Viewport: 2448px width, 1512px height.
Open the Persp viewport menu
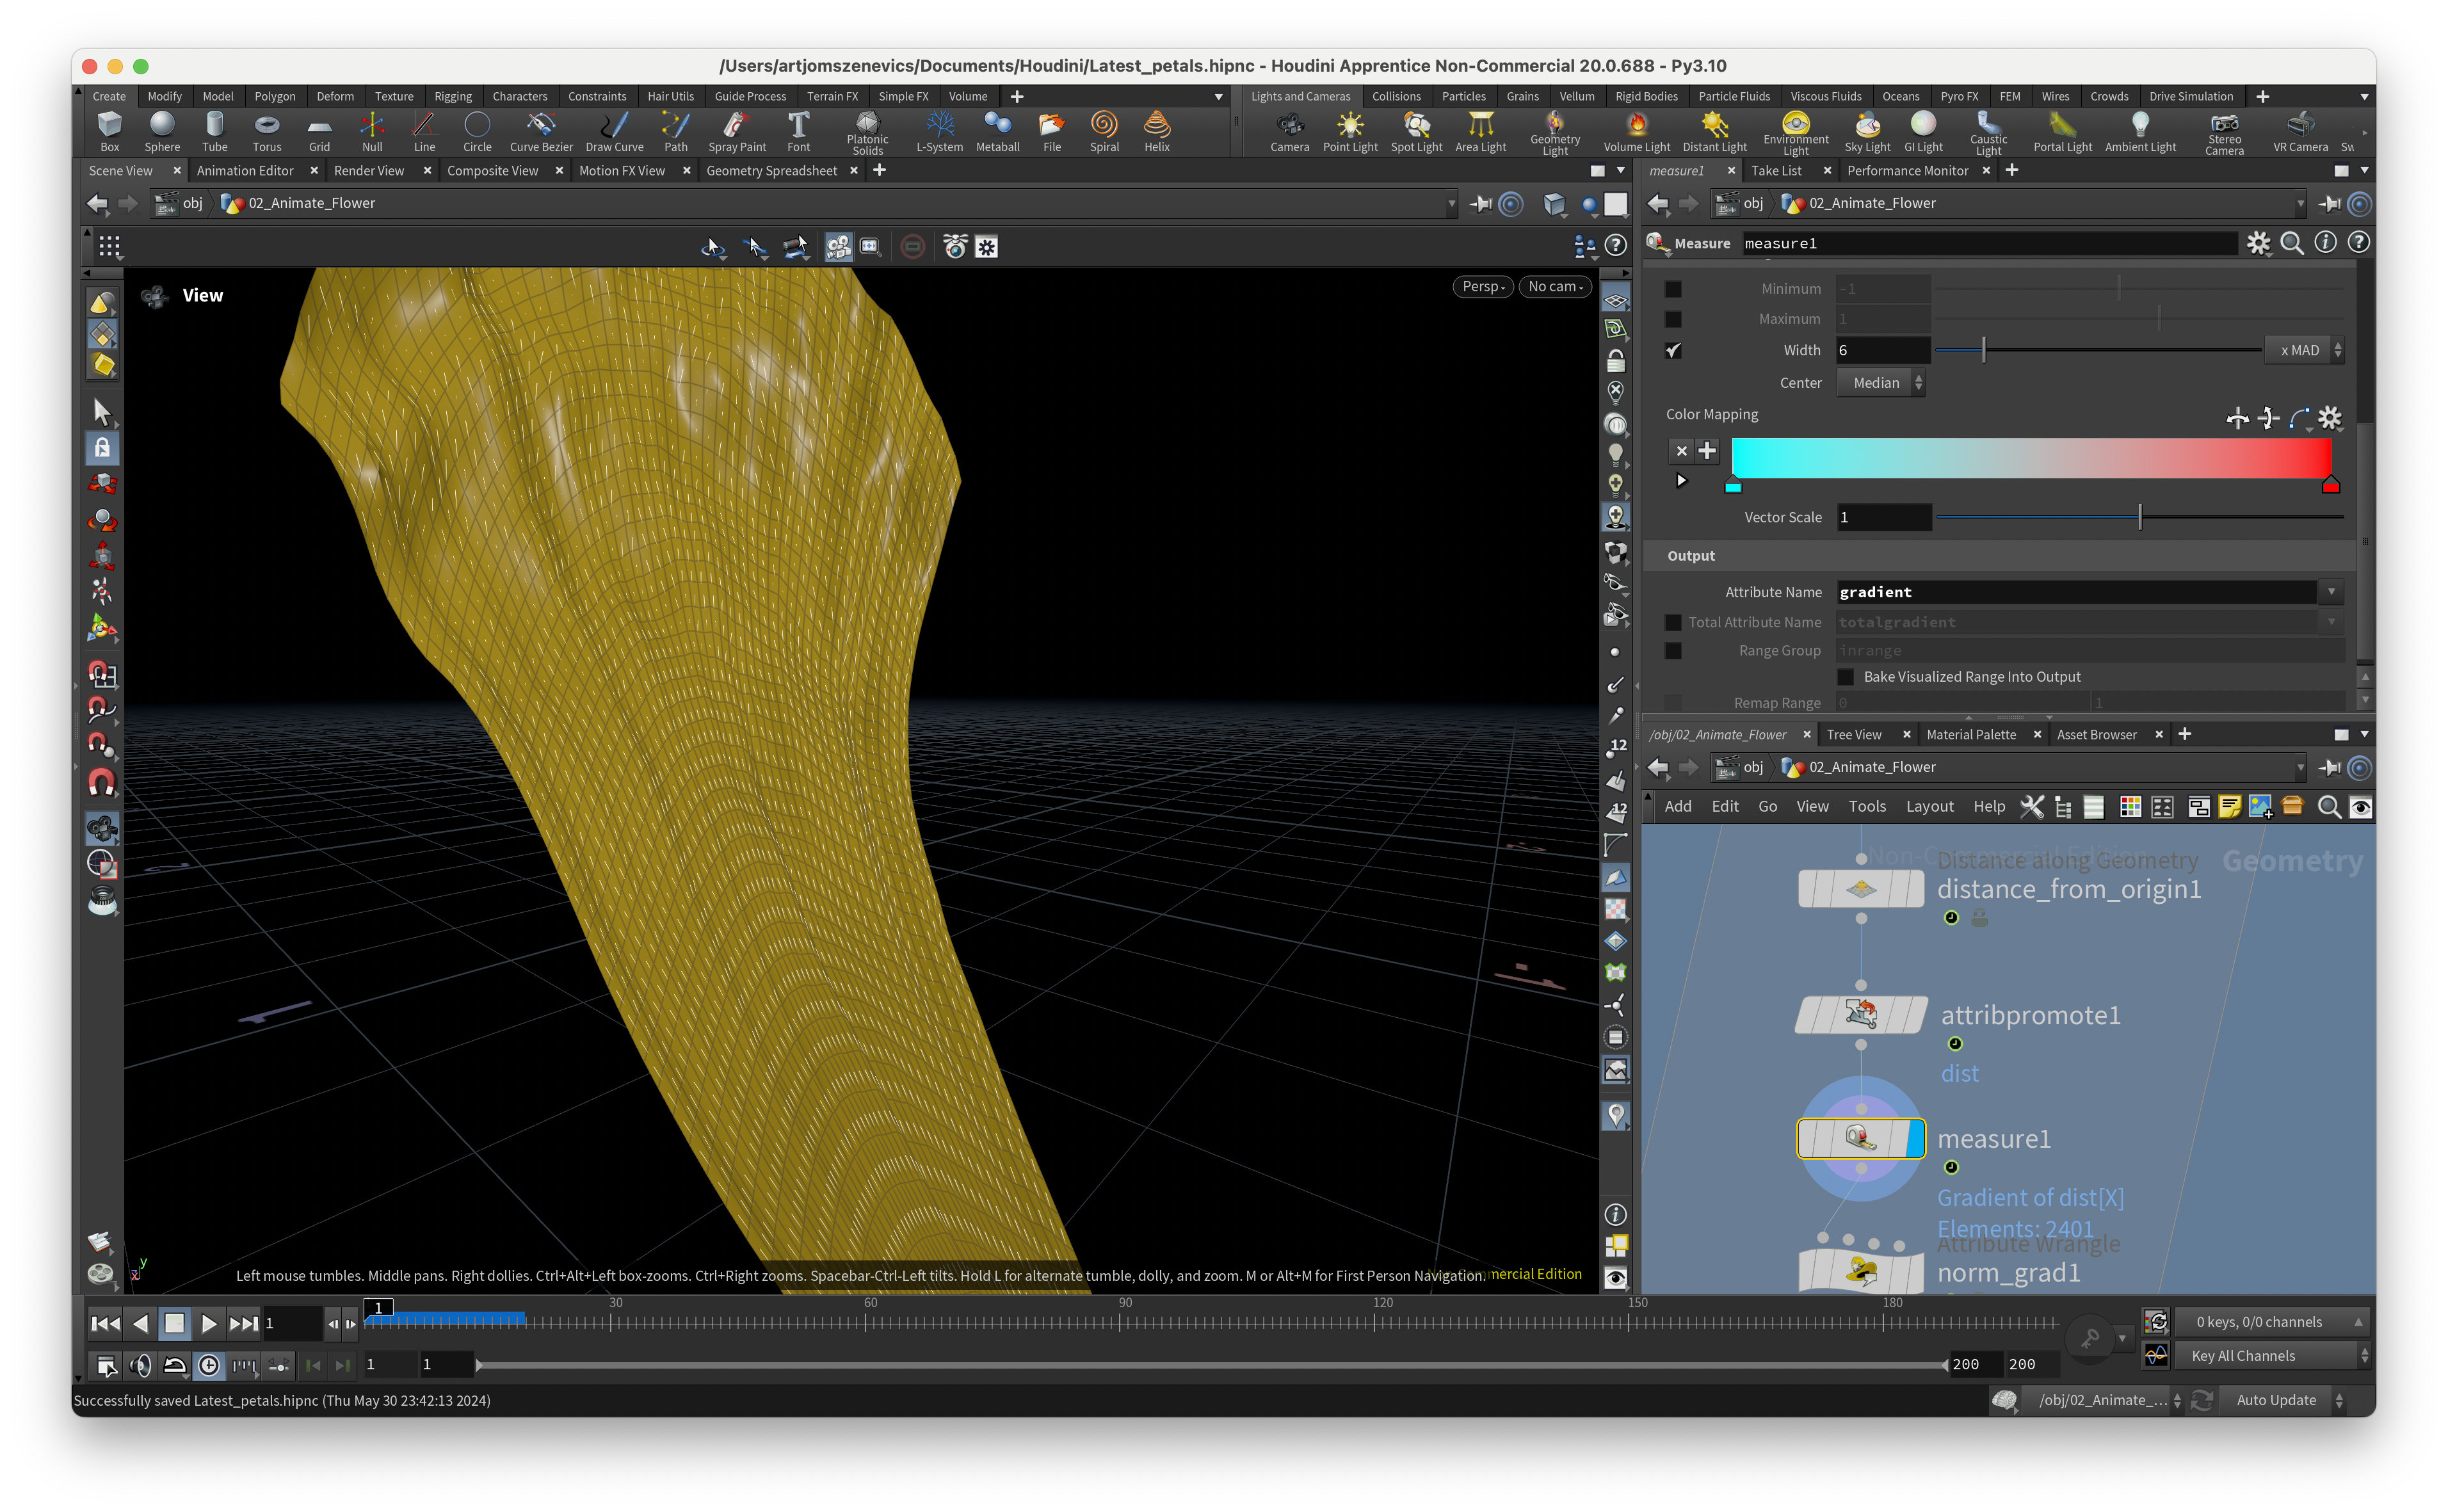pyautogui.click(x=1482, y=286)
